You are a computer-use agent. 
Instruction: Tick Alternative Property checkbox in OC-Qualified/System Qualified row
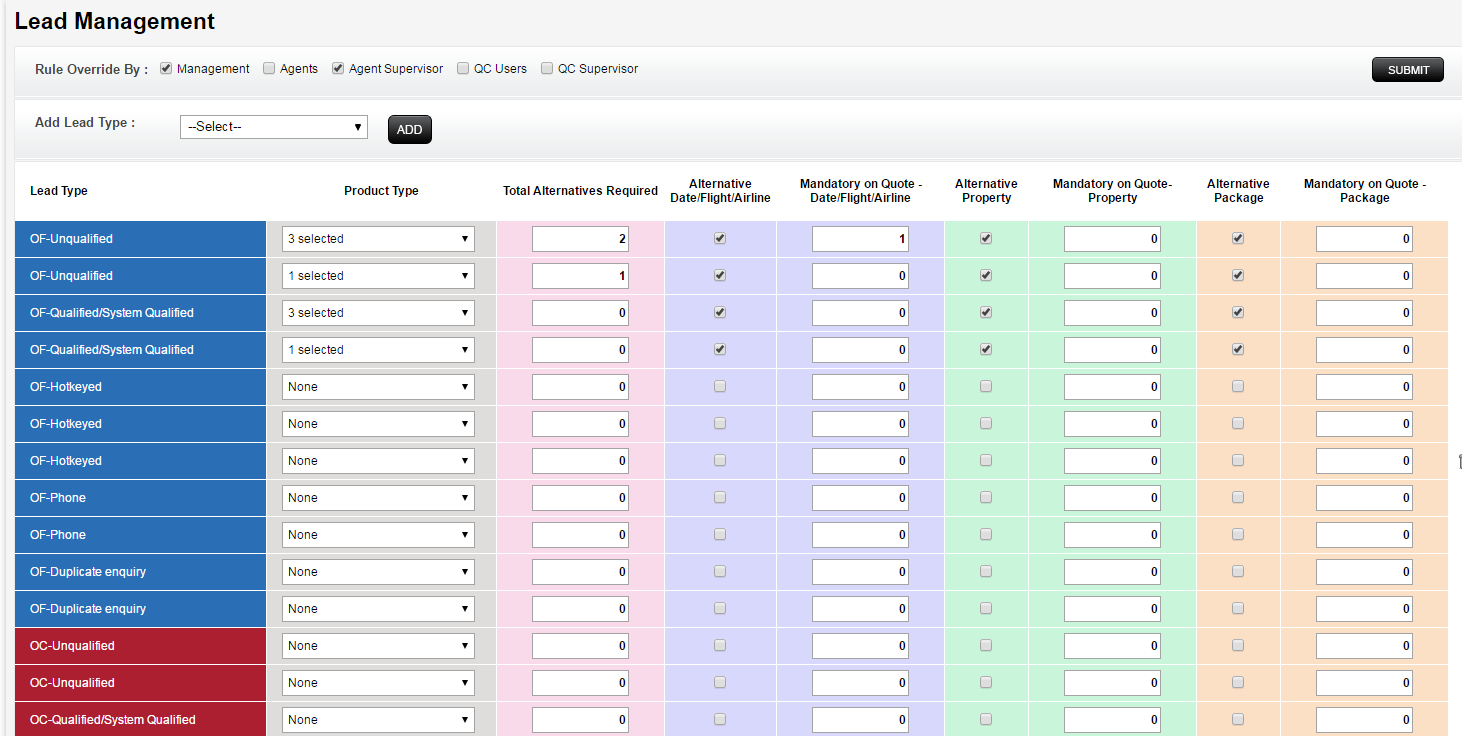(x=986, y=719)
